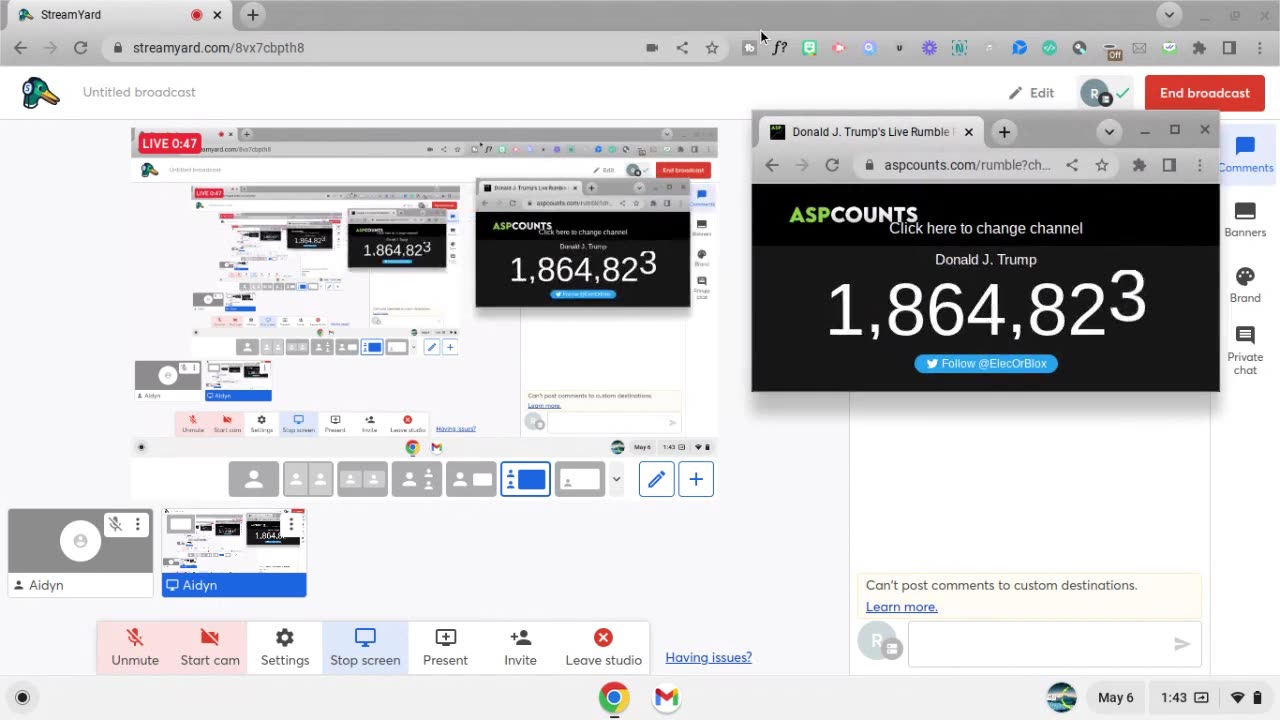Open the Private chat tab
The image size is (1280, 720).
point(1245,350)
